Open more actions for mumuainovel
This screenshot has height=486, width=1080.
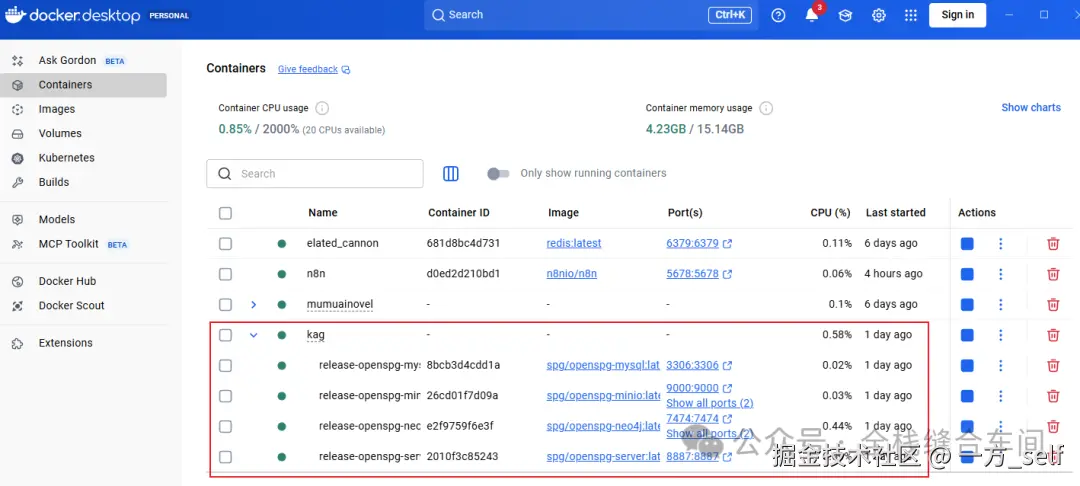pos(1001,304)
